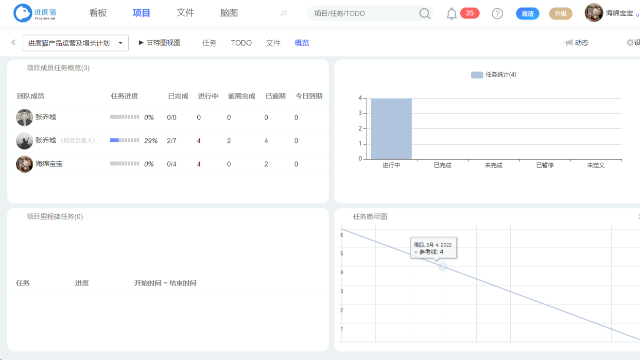Click the 29% progress value
The image size is (640, 360).
(151, 140)
